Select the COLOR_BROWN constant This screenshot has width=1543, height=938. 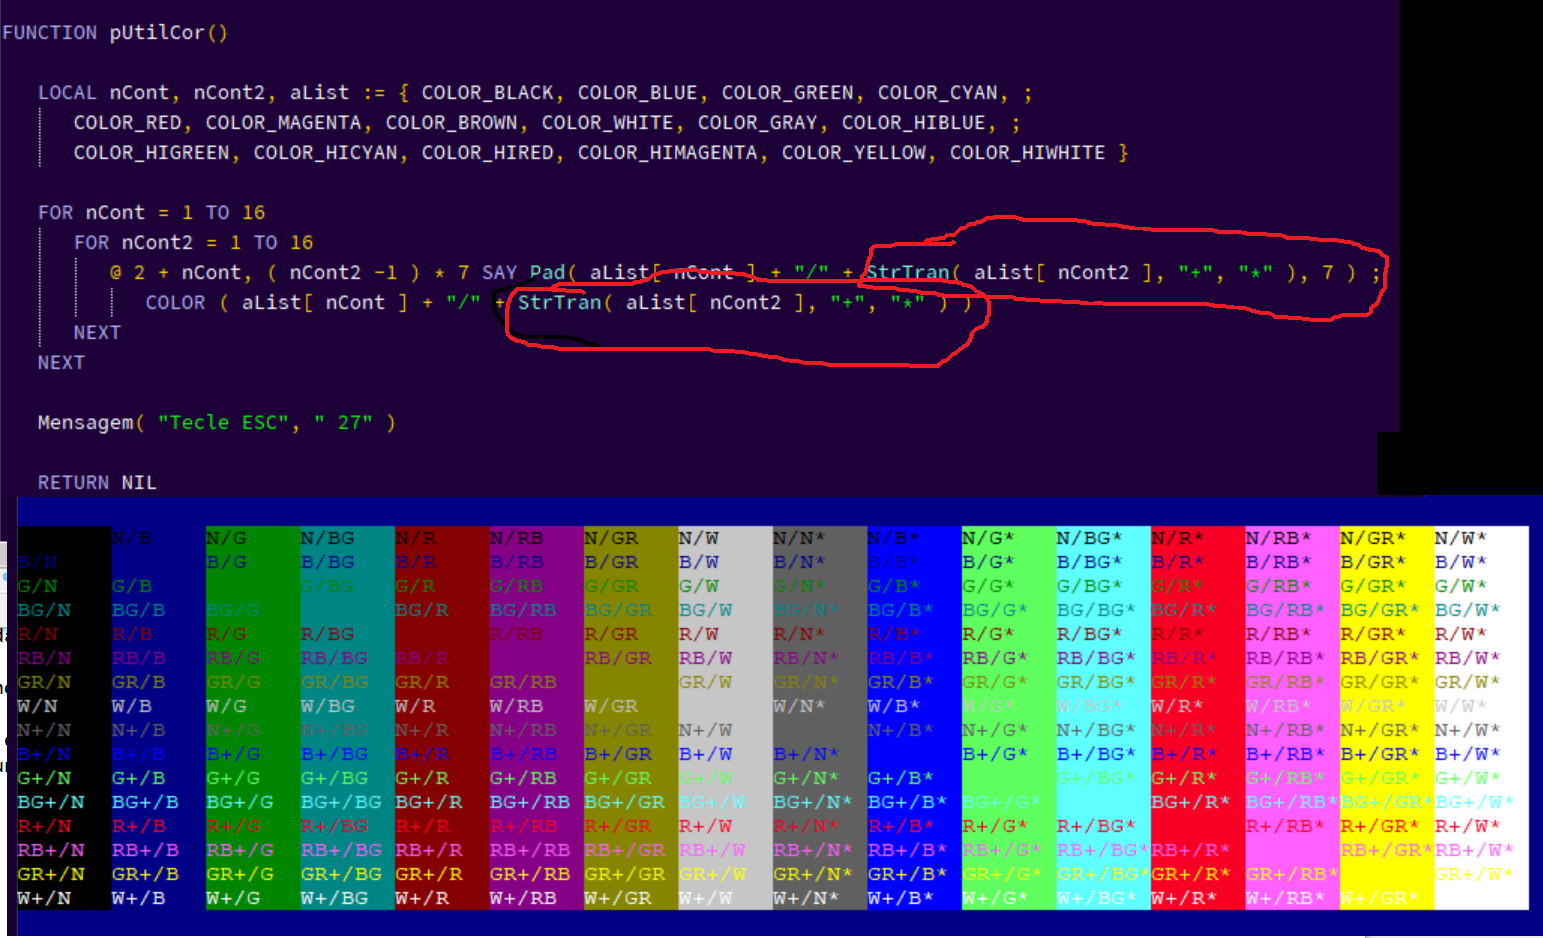point(451,122)
